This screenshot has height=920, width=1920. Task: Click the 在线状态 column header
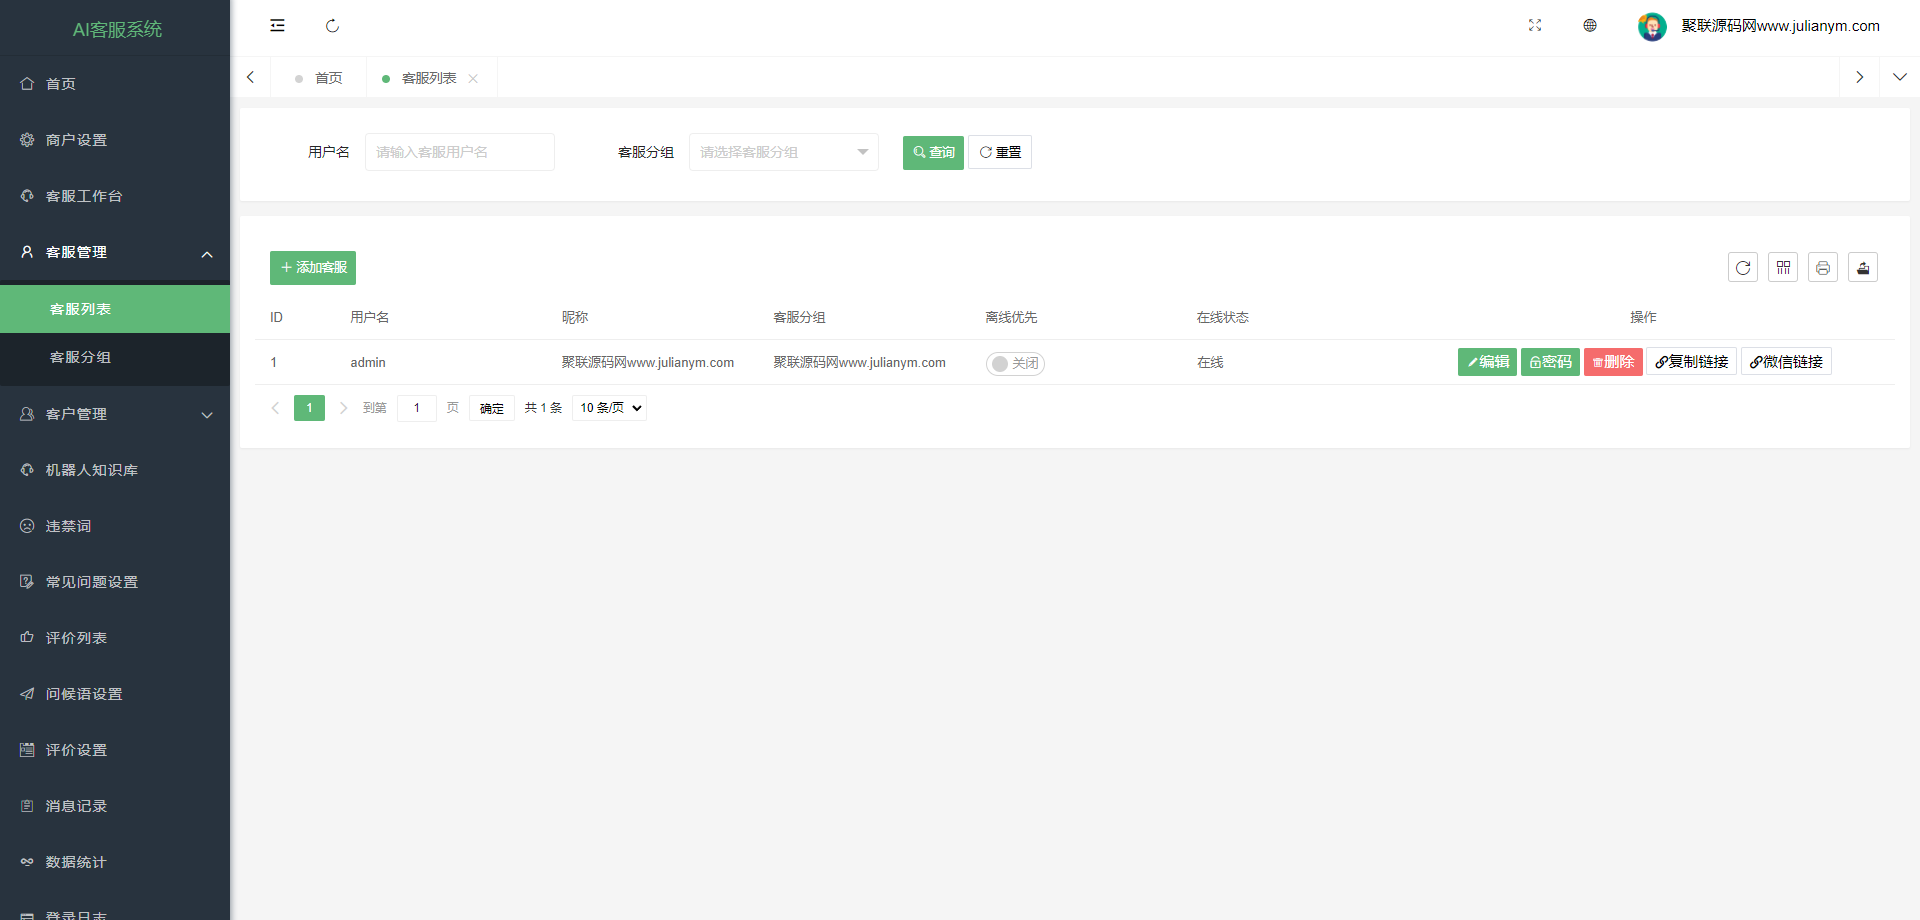point(1223,317)
